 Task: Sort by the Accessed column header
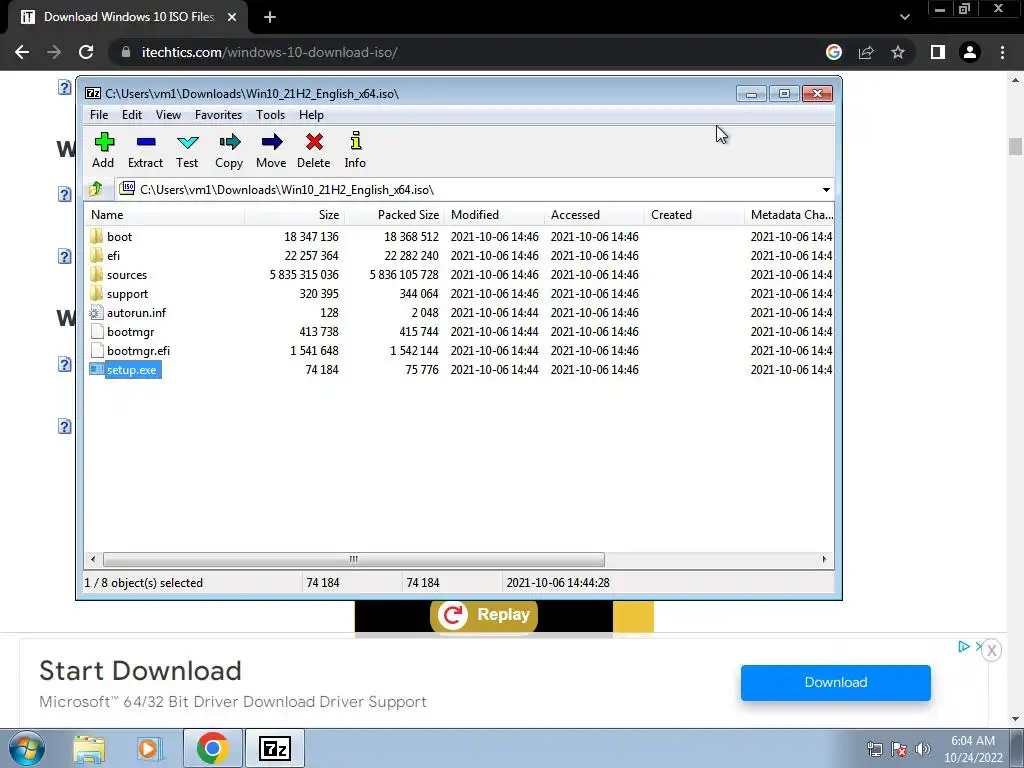(594, 215)
